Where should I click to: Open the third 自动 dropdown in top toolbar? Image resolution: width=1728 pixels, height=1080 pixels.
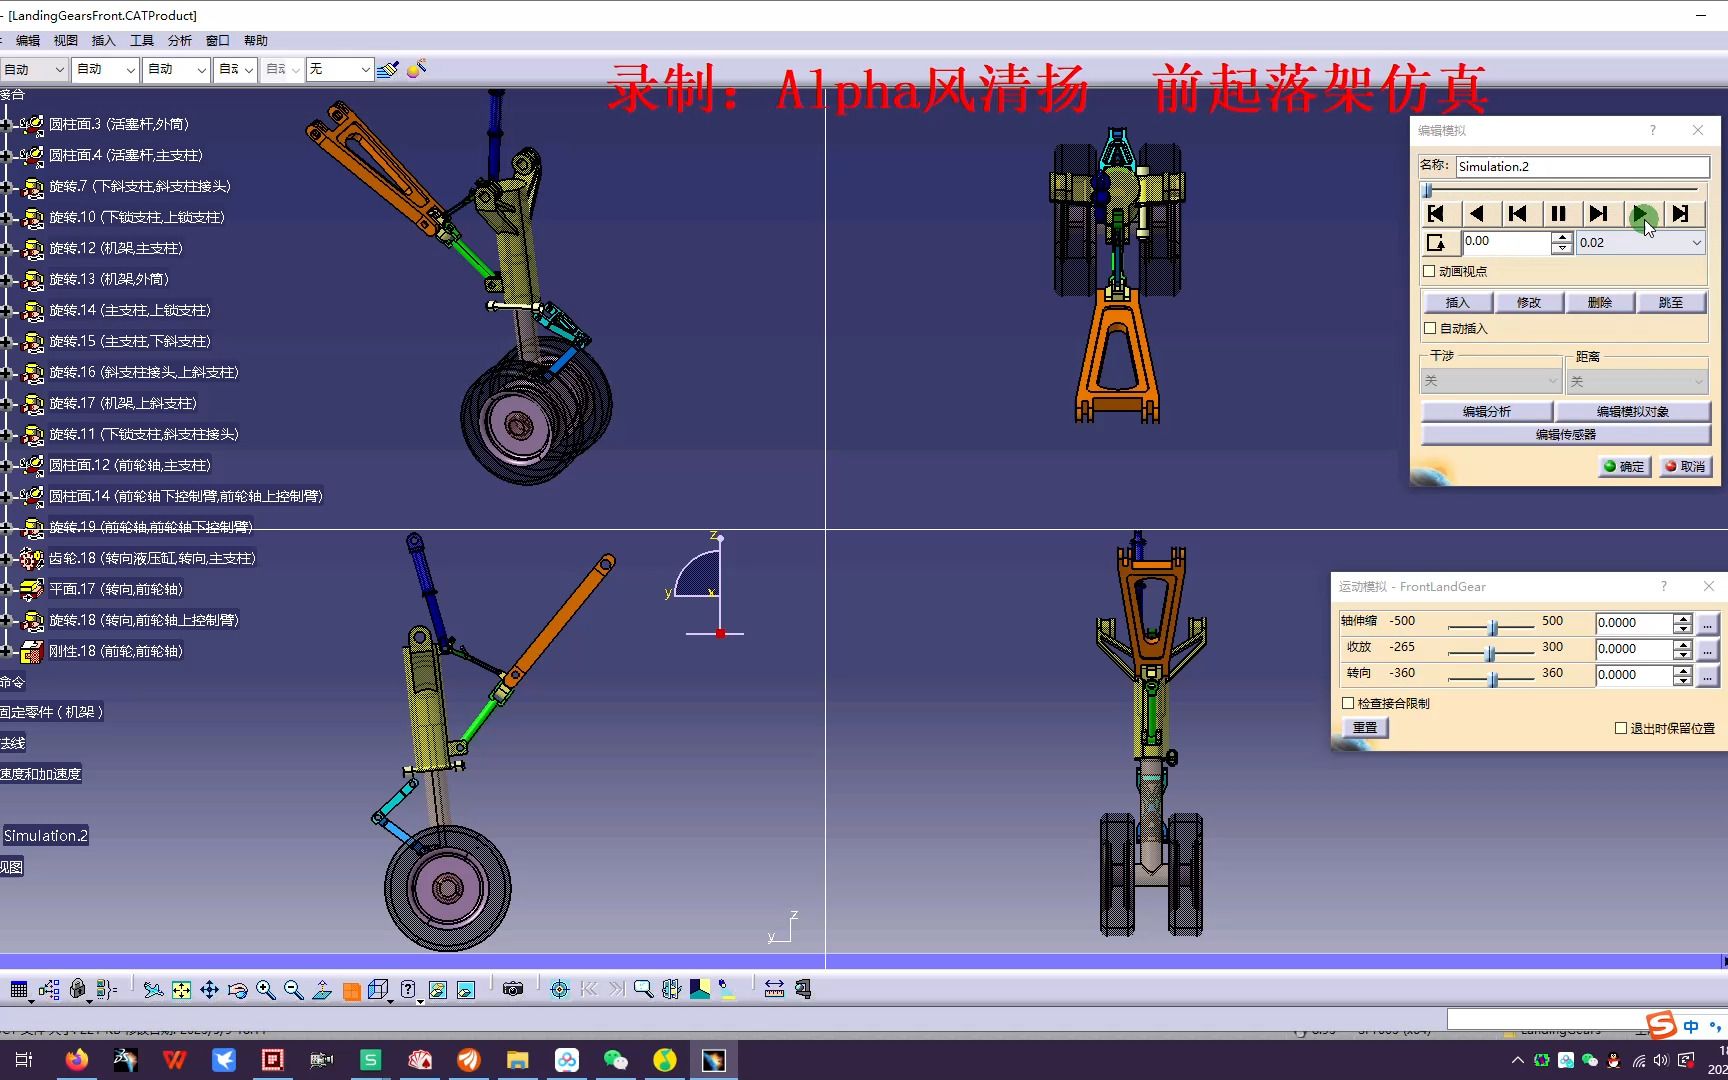176,69
